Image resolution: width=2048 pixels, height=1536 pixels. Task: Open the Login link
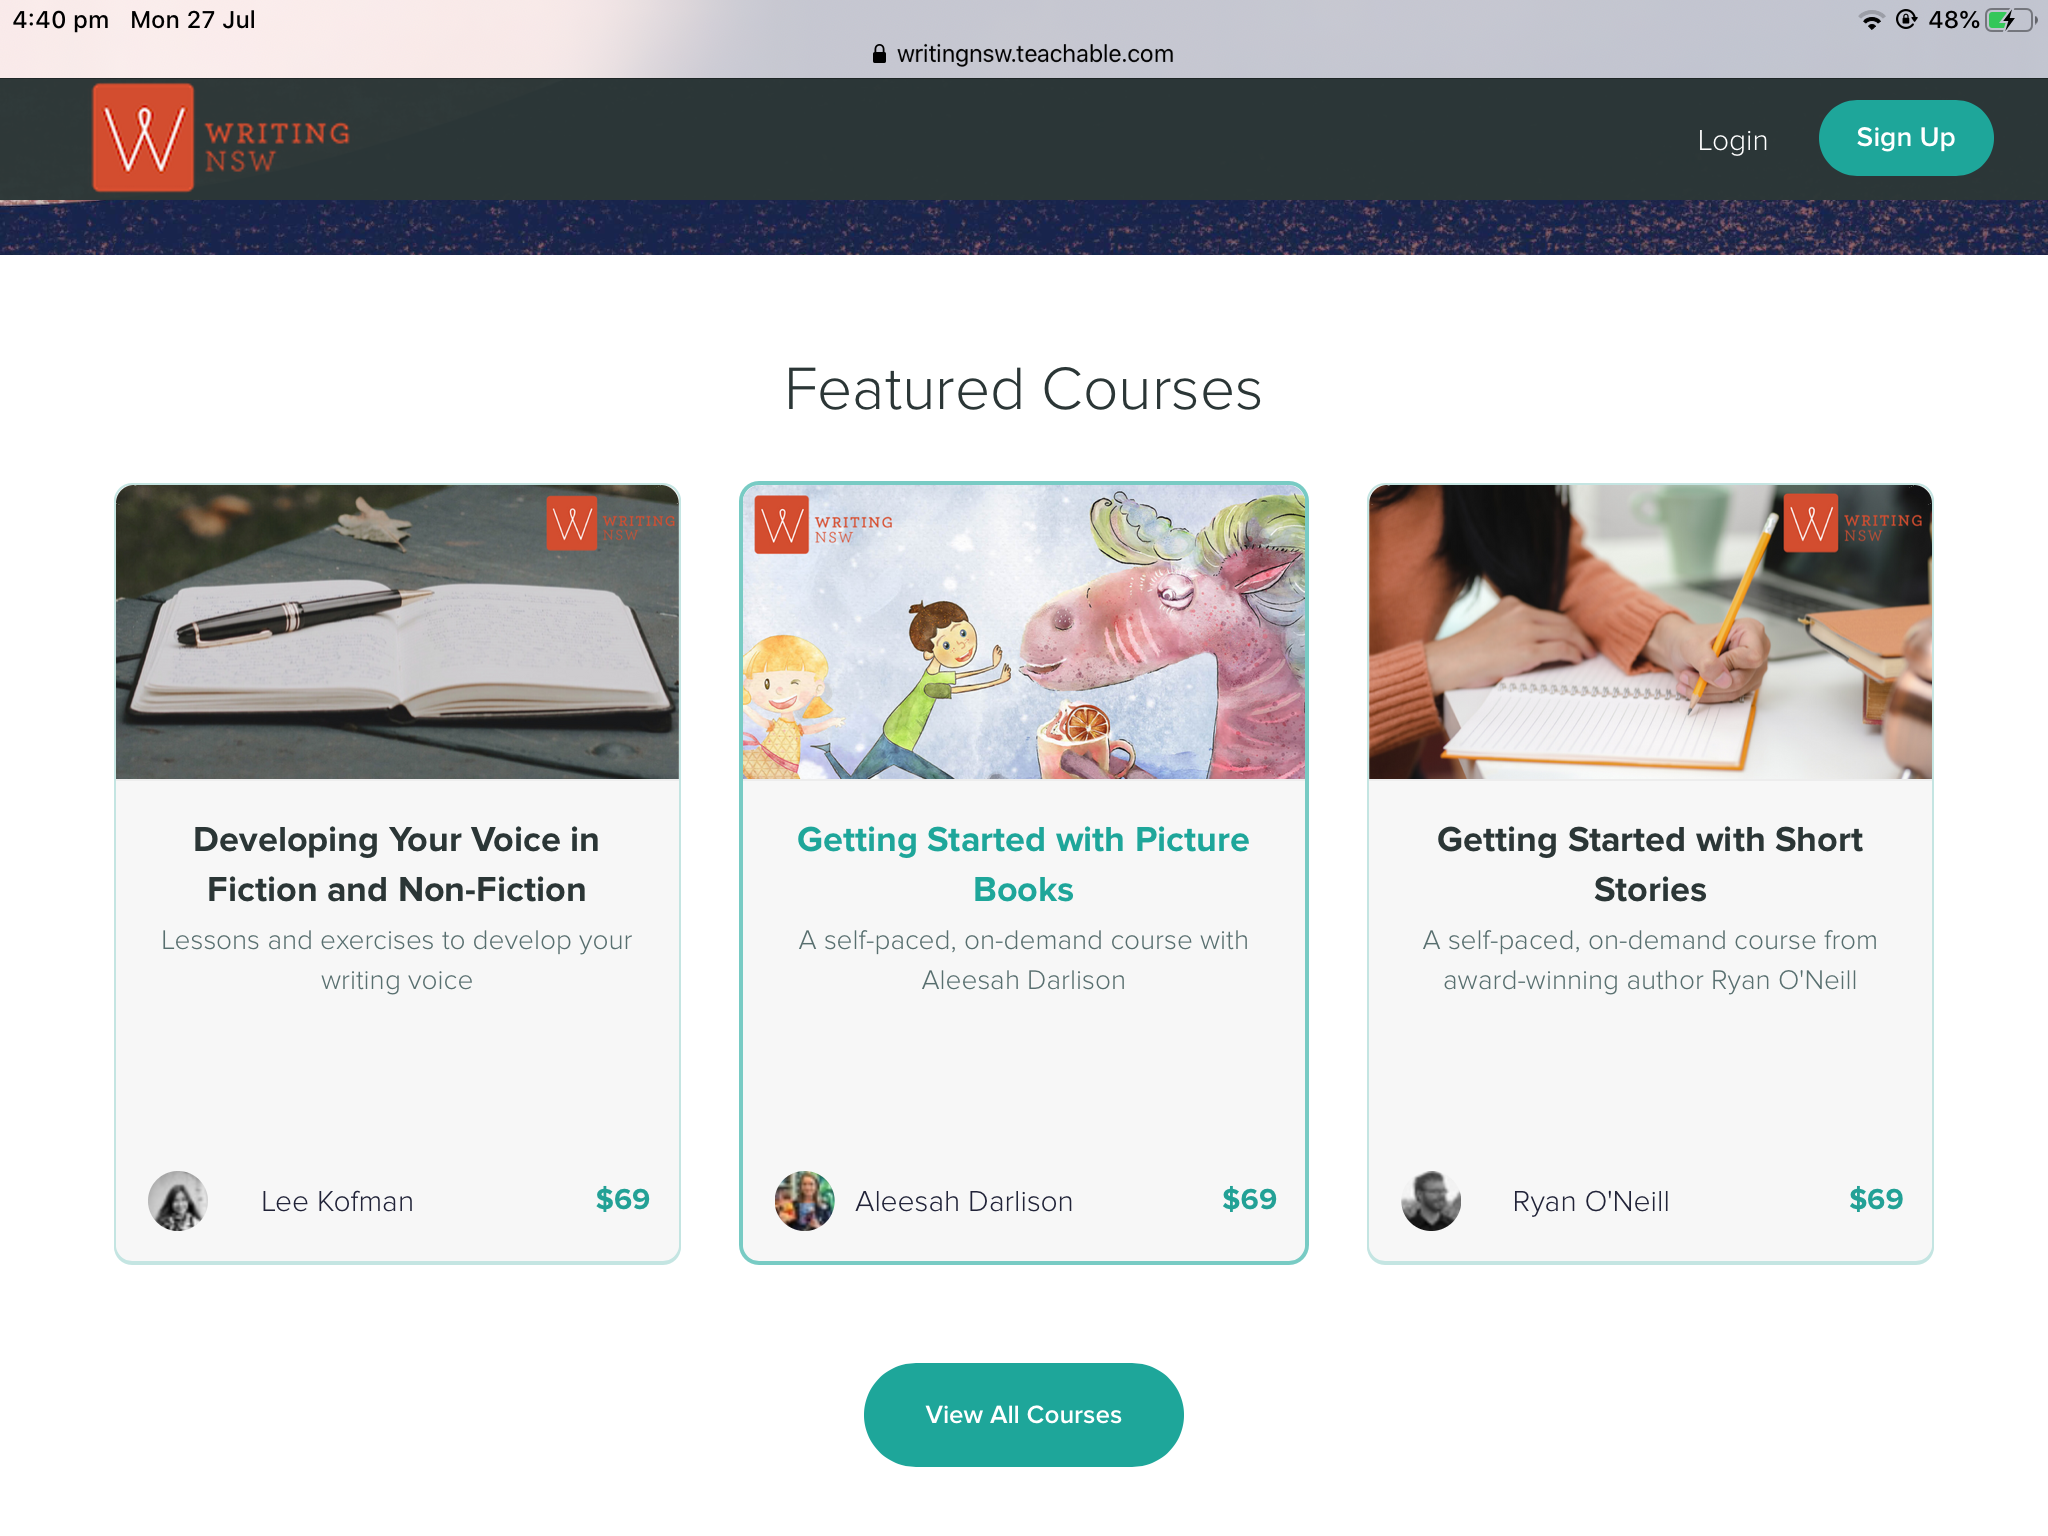pos(1732,140)
